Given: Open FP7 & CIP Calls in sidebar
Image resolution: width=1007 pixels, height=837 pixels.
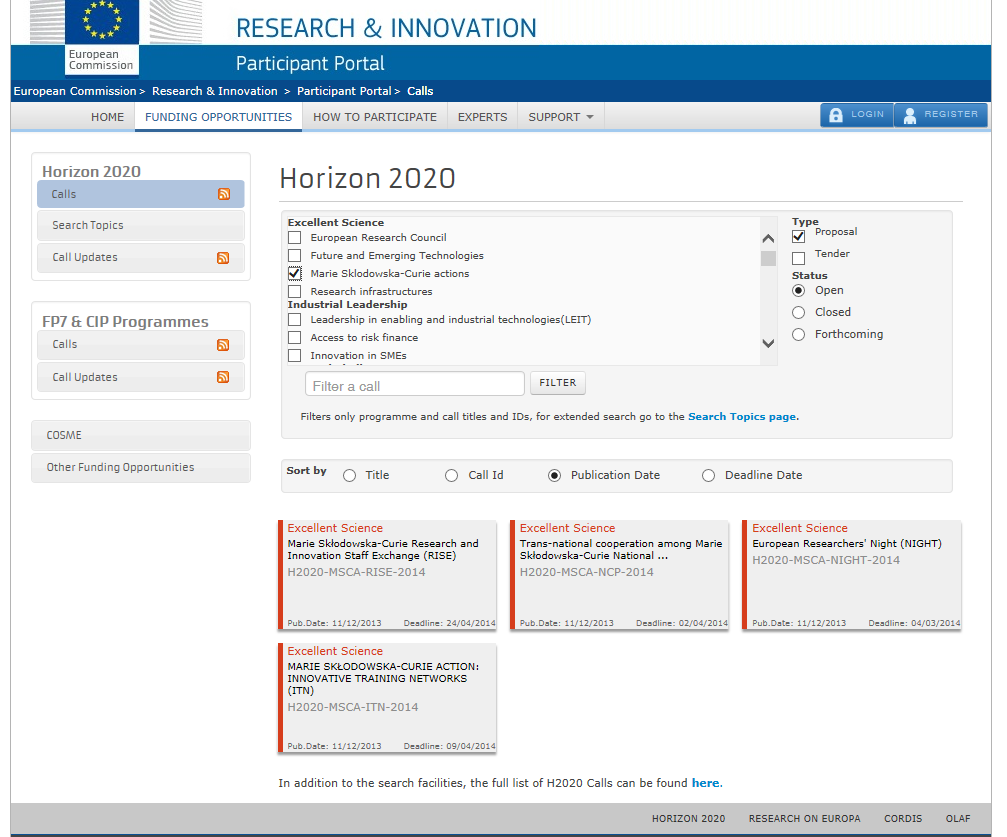Looking at the screenshot, I should [141, 345].
